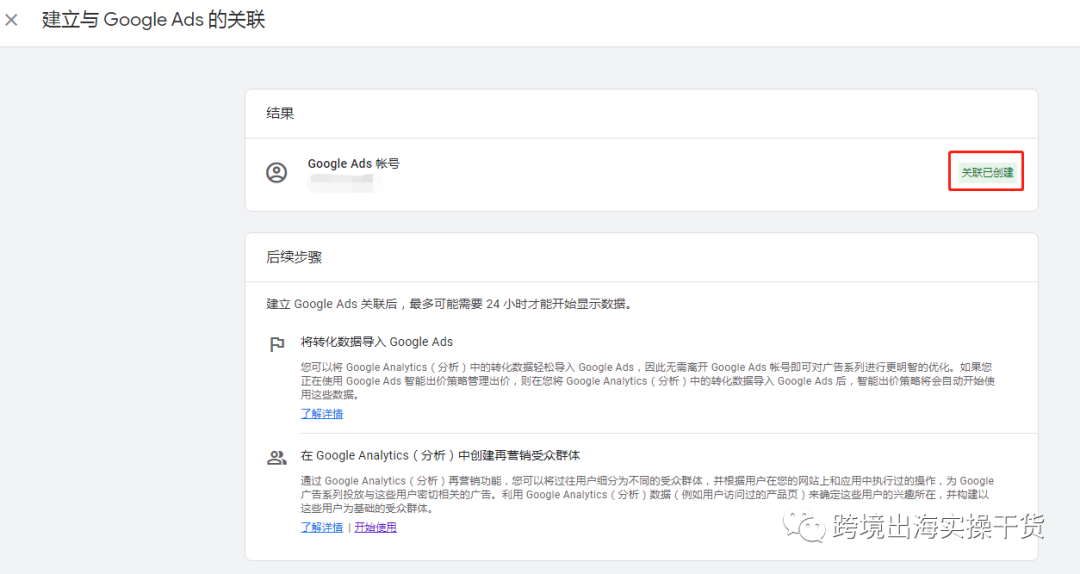
Task: Click the 将转化数据导入 Google Ads heading
Action: (377, 342)
